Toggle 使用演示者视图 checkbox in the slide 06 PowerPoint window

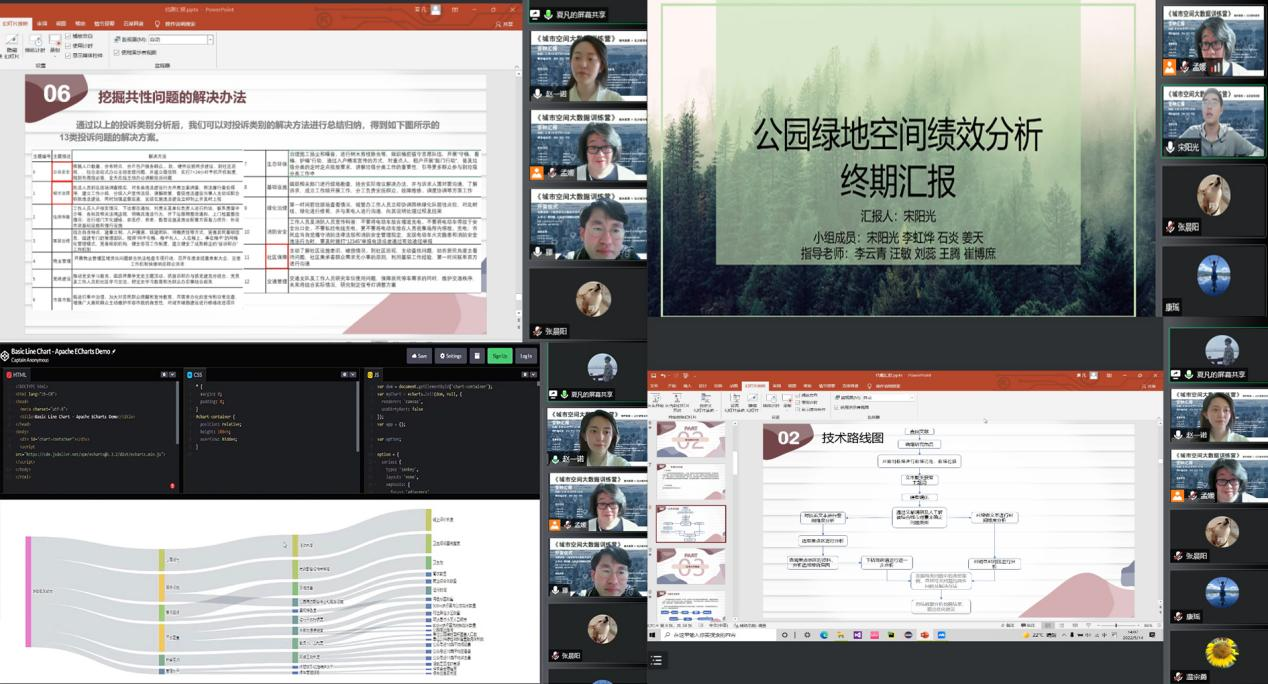[x=118, y=52]
